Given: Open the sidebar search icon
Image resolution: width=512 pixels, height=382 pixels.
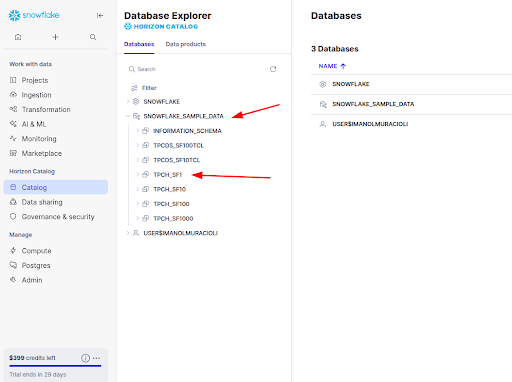Looking at the screenshot, I should coord(93,37).
